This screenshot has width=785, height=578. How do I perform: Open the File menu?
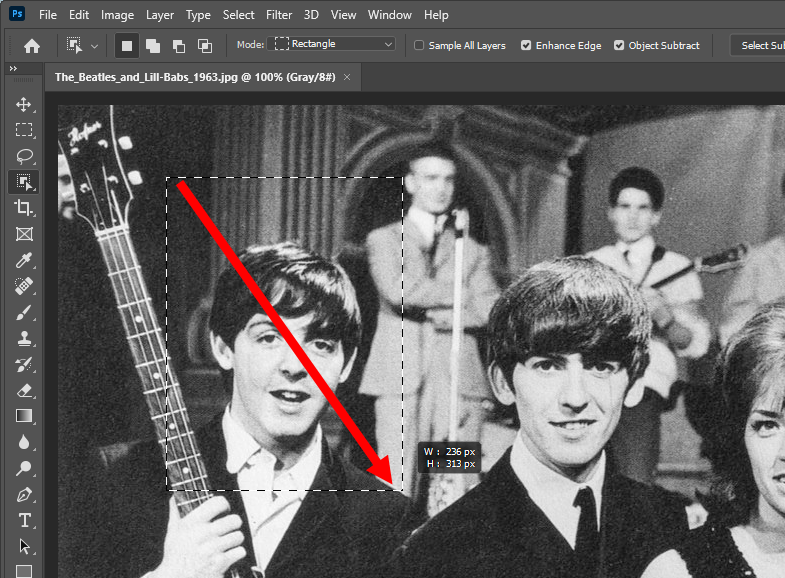pyautogui.click(x=48, y=15)
